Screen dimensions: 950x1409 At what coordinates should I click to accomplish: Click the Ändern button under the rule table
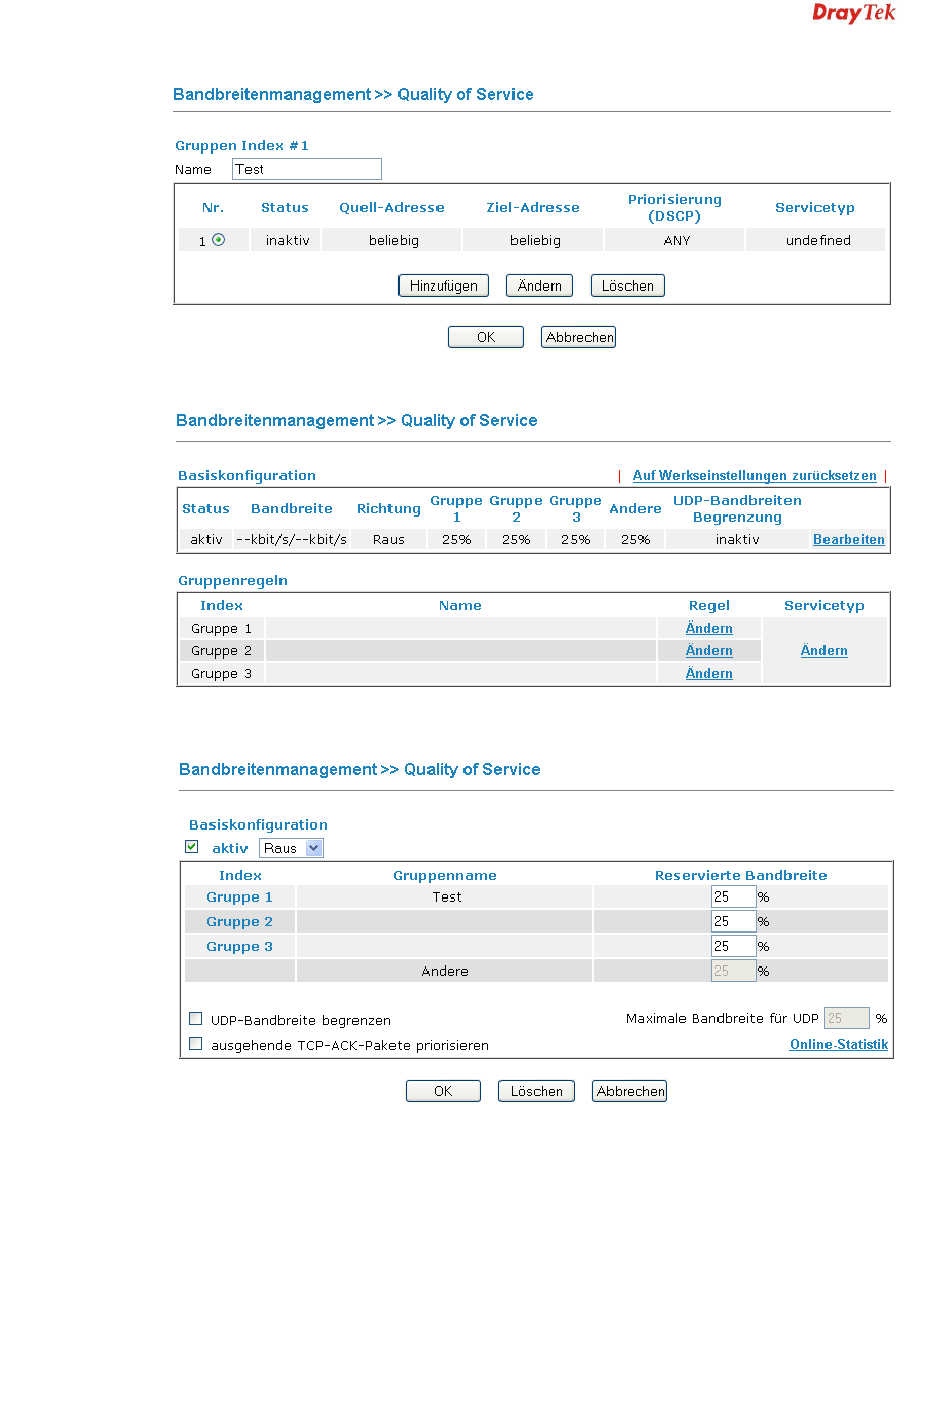pos(540,286)
